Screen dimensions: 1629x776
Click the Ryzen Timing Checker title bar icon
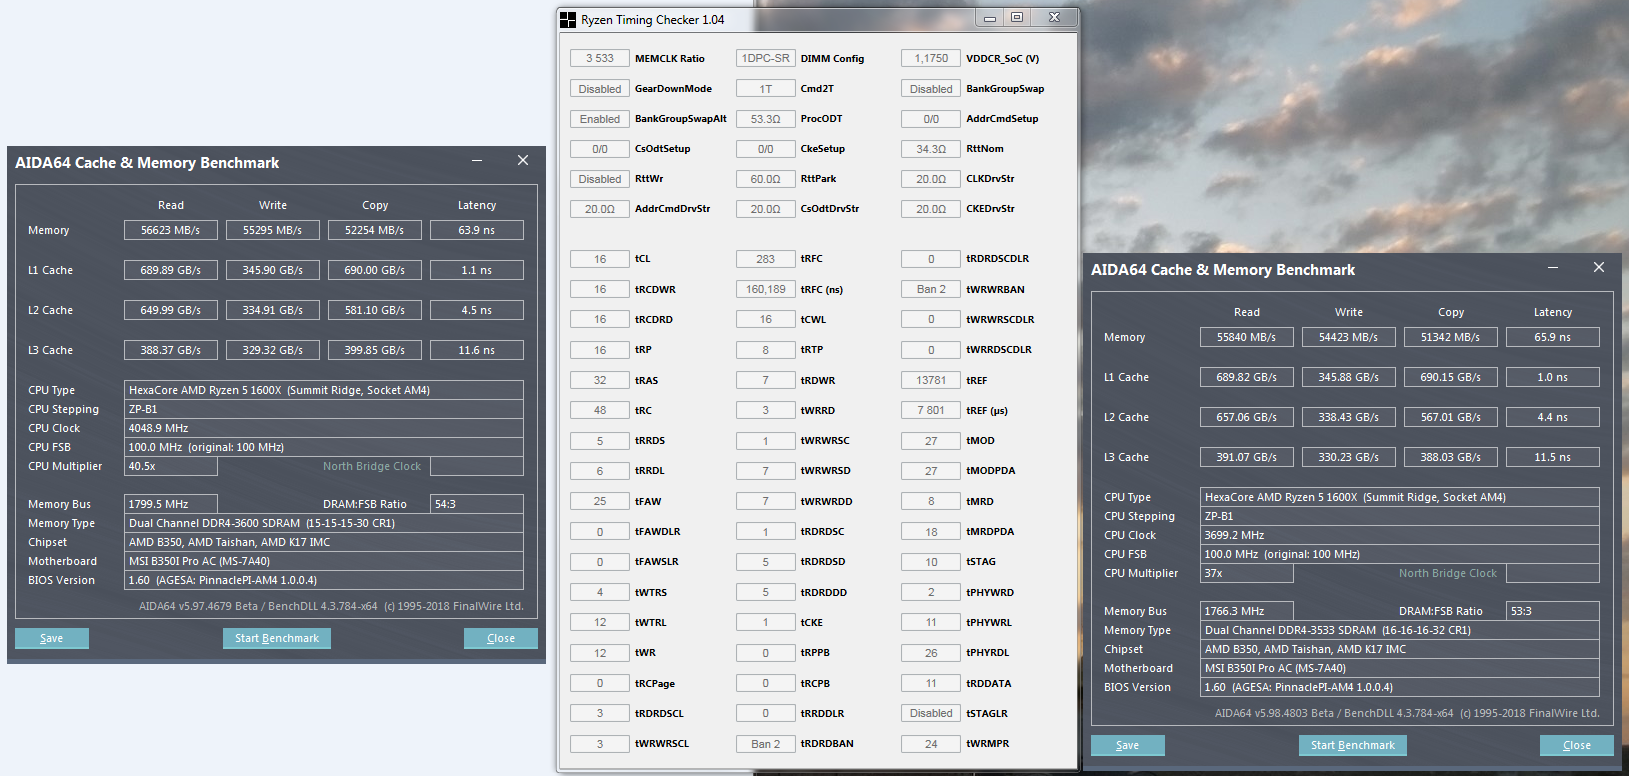(568, 19)
